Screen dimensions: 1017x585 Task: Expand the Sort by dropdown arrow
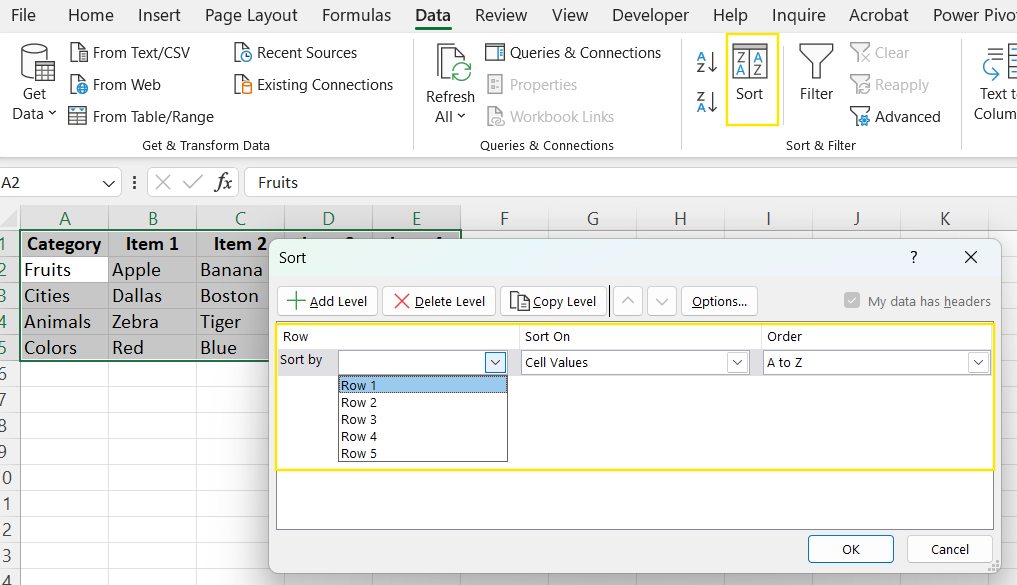click(x=496, y=362)
